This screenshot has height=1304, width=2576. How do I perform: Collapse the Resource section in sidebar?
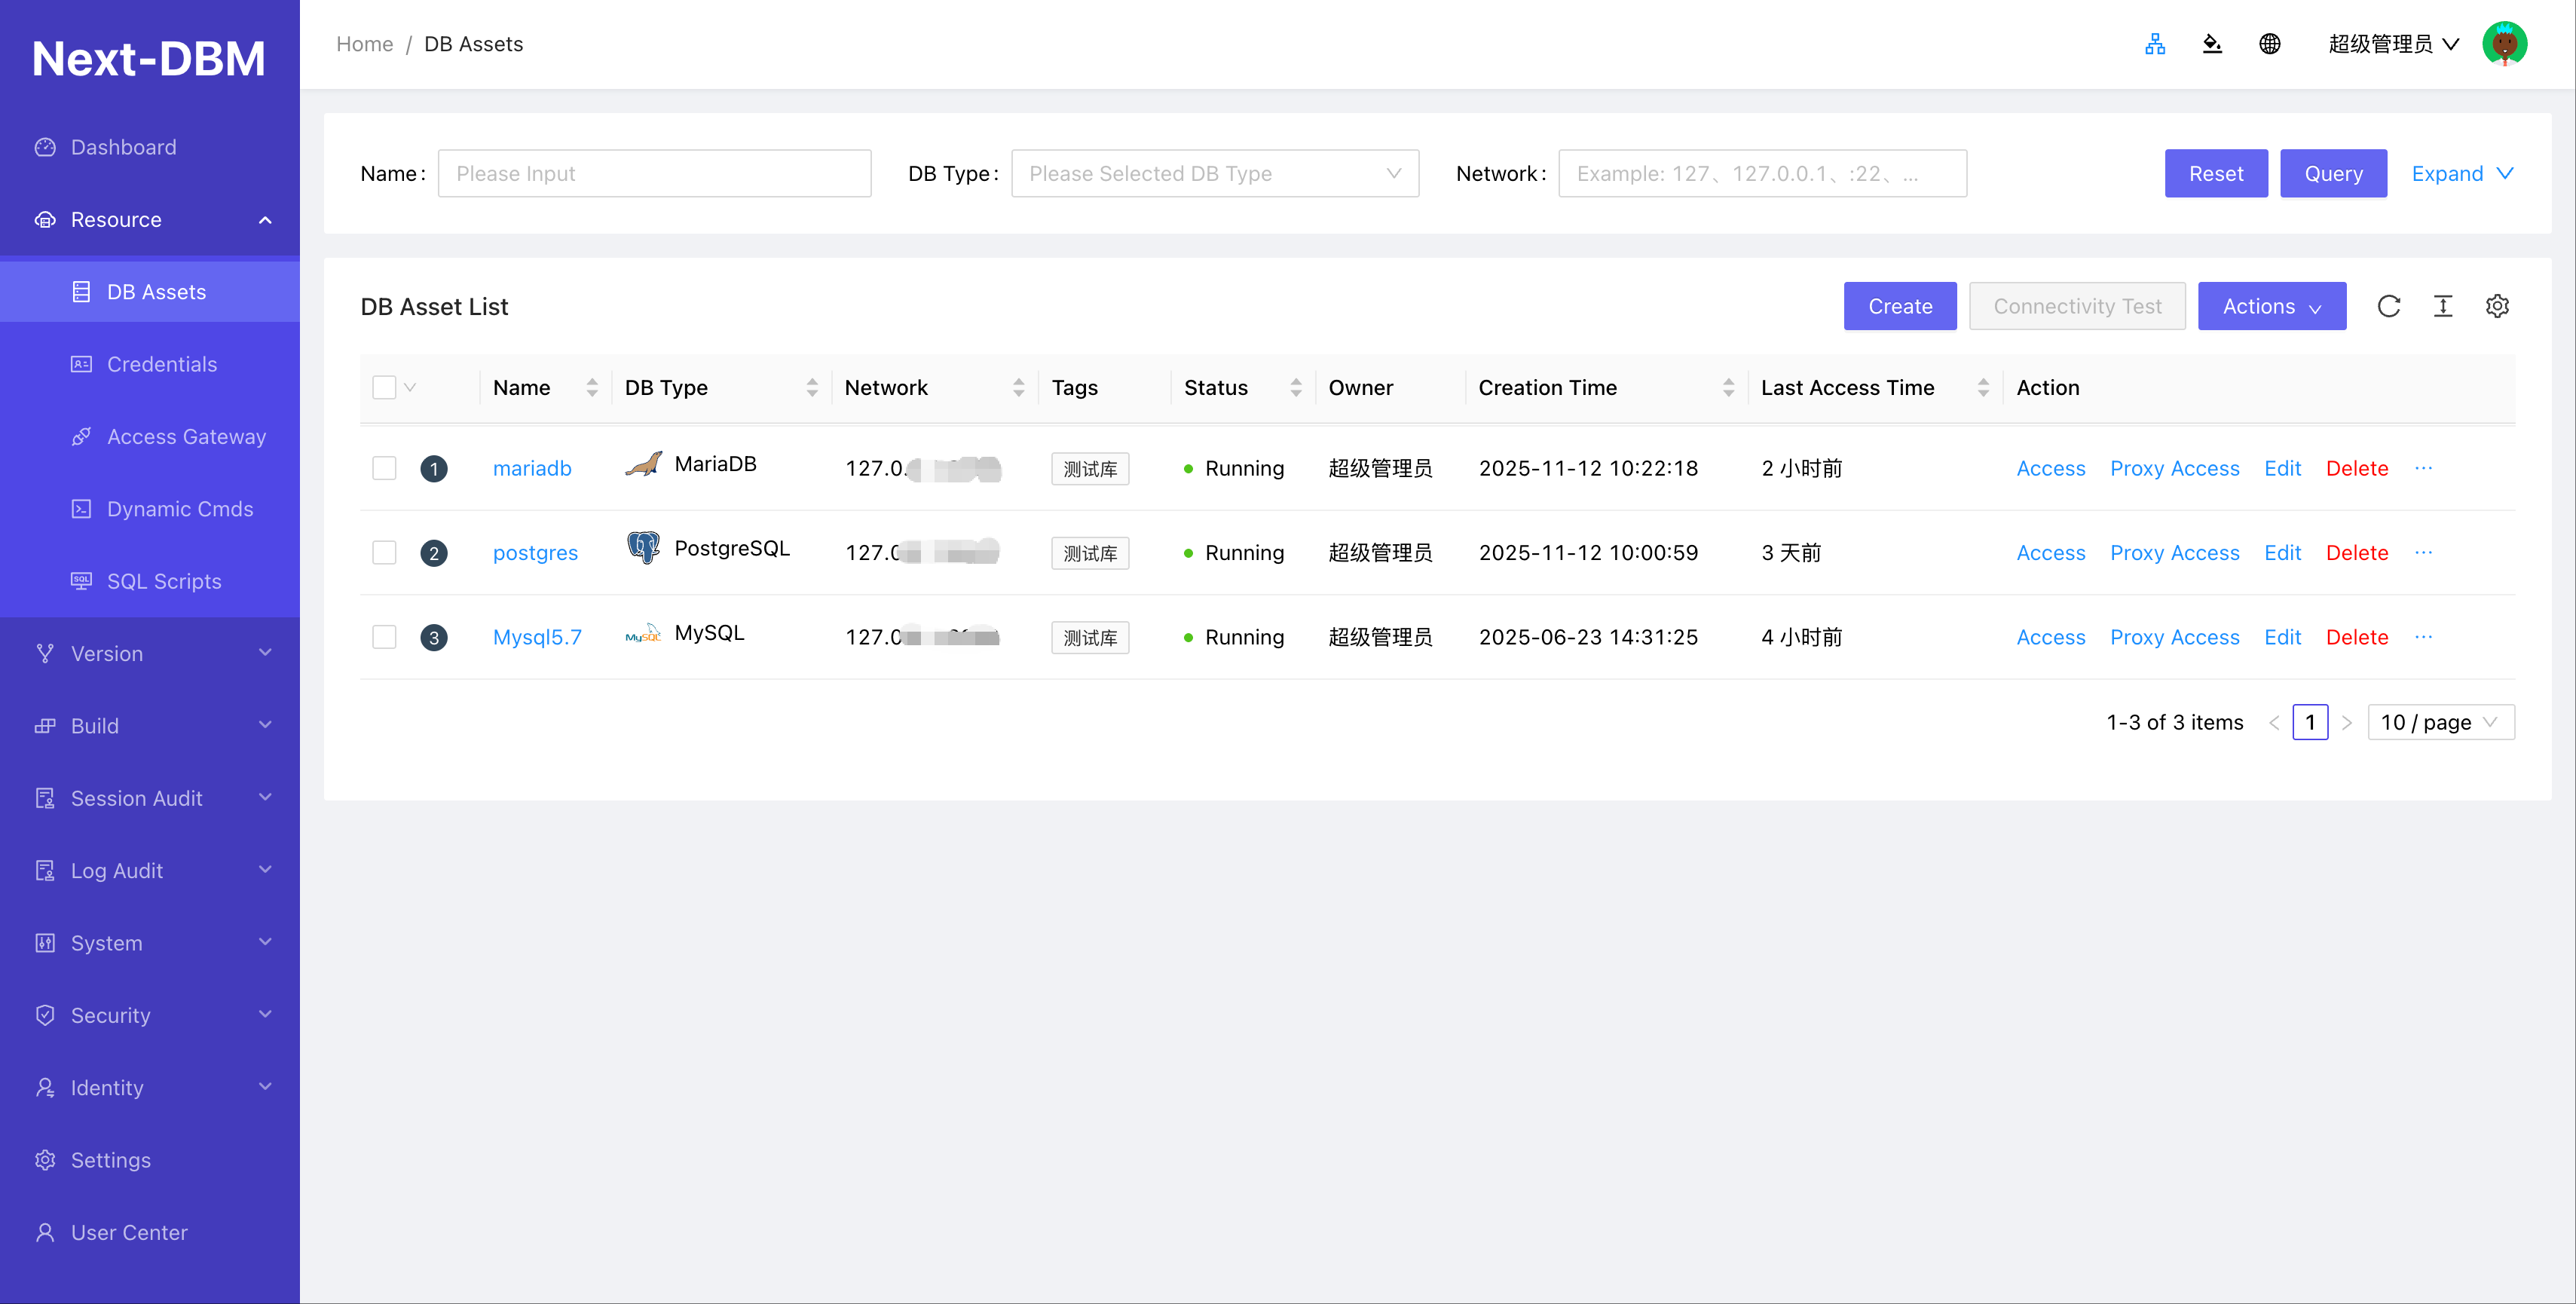click(x=150, y=219)
